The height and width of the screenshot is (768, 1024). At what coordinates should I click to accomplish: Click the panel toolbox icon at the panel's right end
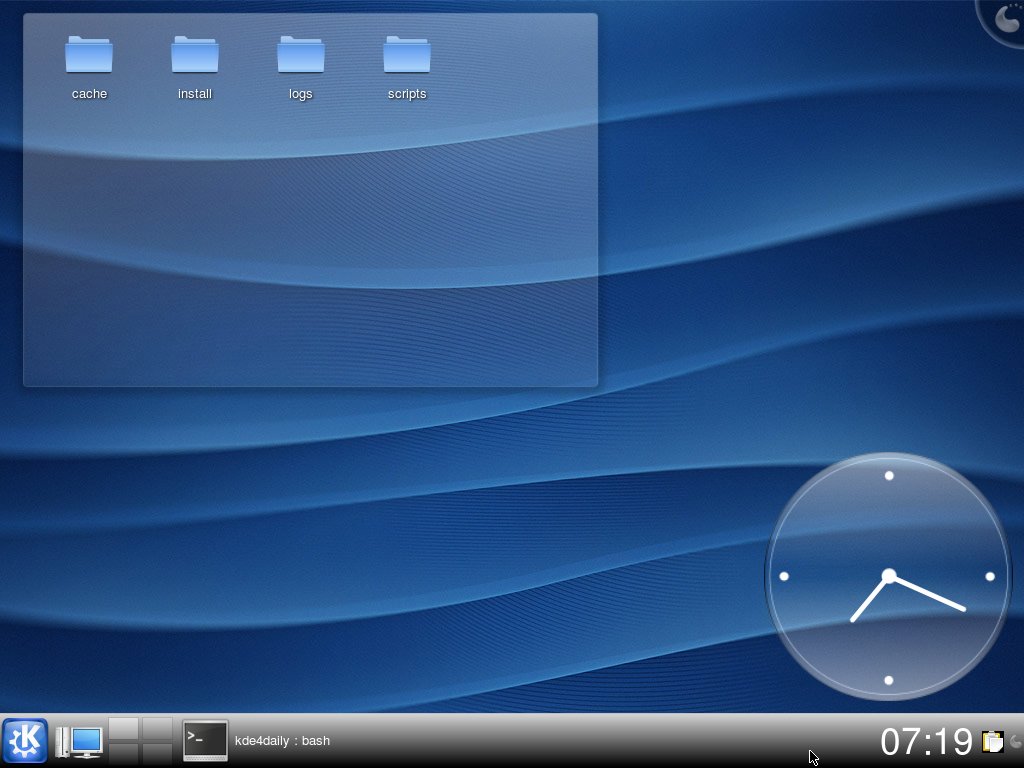click(x=1016, y=741)
